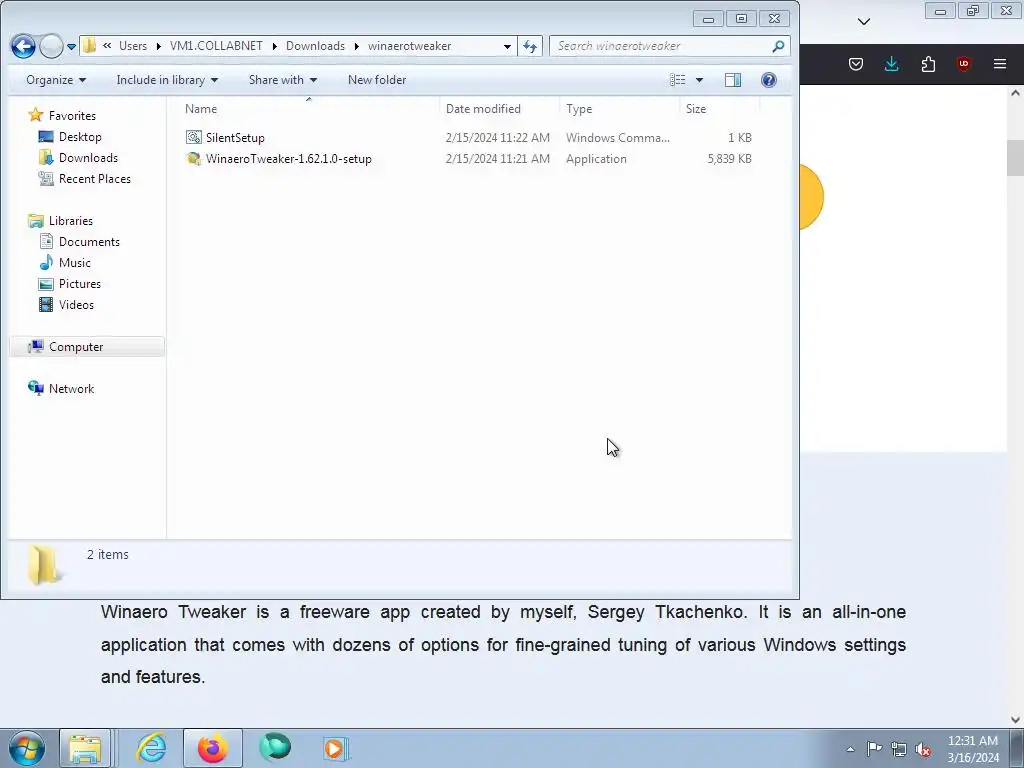Open Downloads in Favorites

[x=88, y=157]
